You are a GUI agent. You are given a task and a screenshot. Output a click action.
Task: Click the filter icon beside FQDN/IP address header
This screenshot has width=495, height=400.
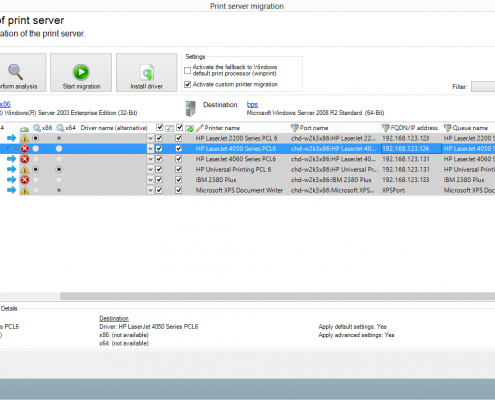(386, 128)
